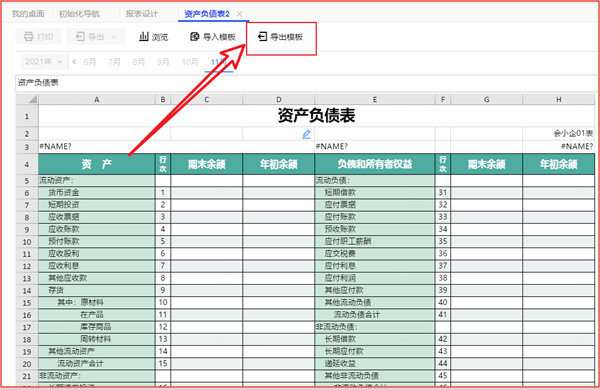Viewport: 600px width, 389px height.
Task: Select the 10月 month
Action: pos(190,62)
